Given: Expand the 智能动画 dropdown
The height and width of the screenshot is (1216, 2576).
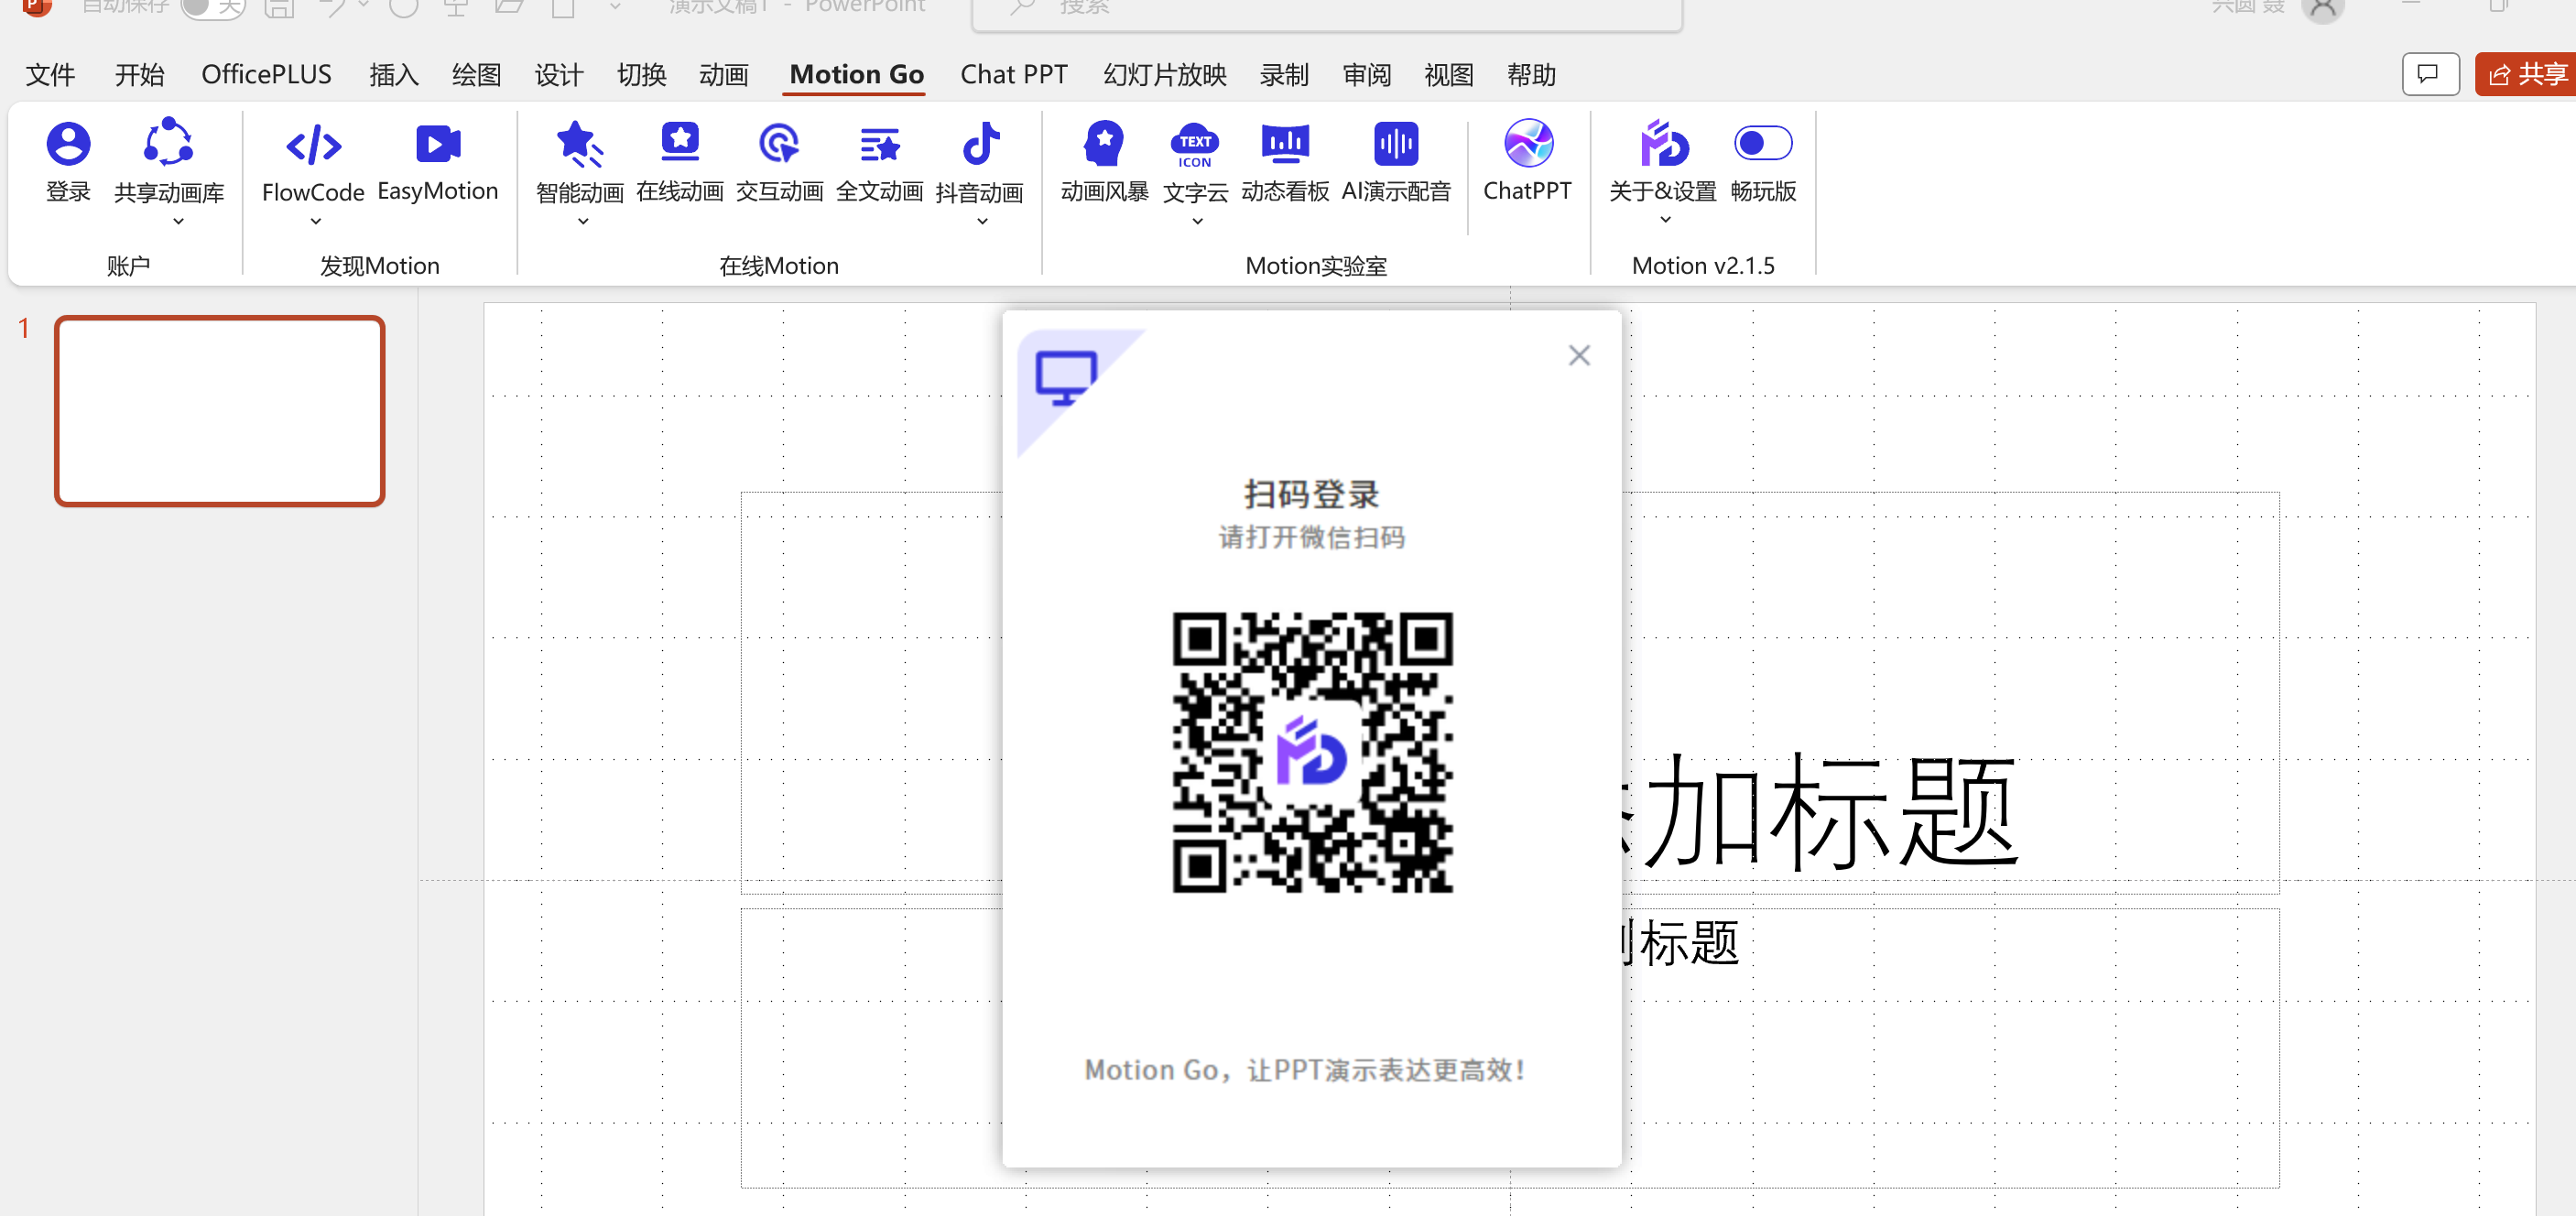Looking at the screenshot, I should 582,221.
